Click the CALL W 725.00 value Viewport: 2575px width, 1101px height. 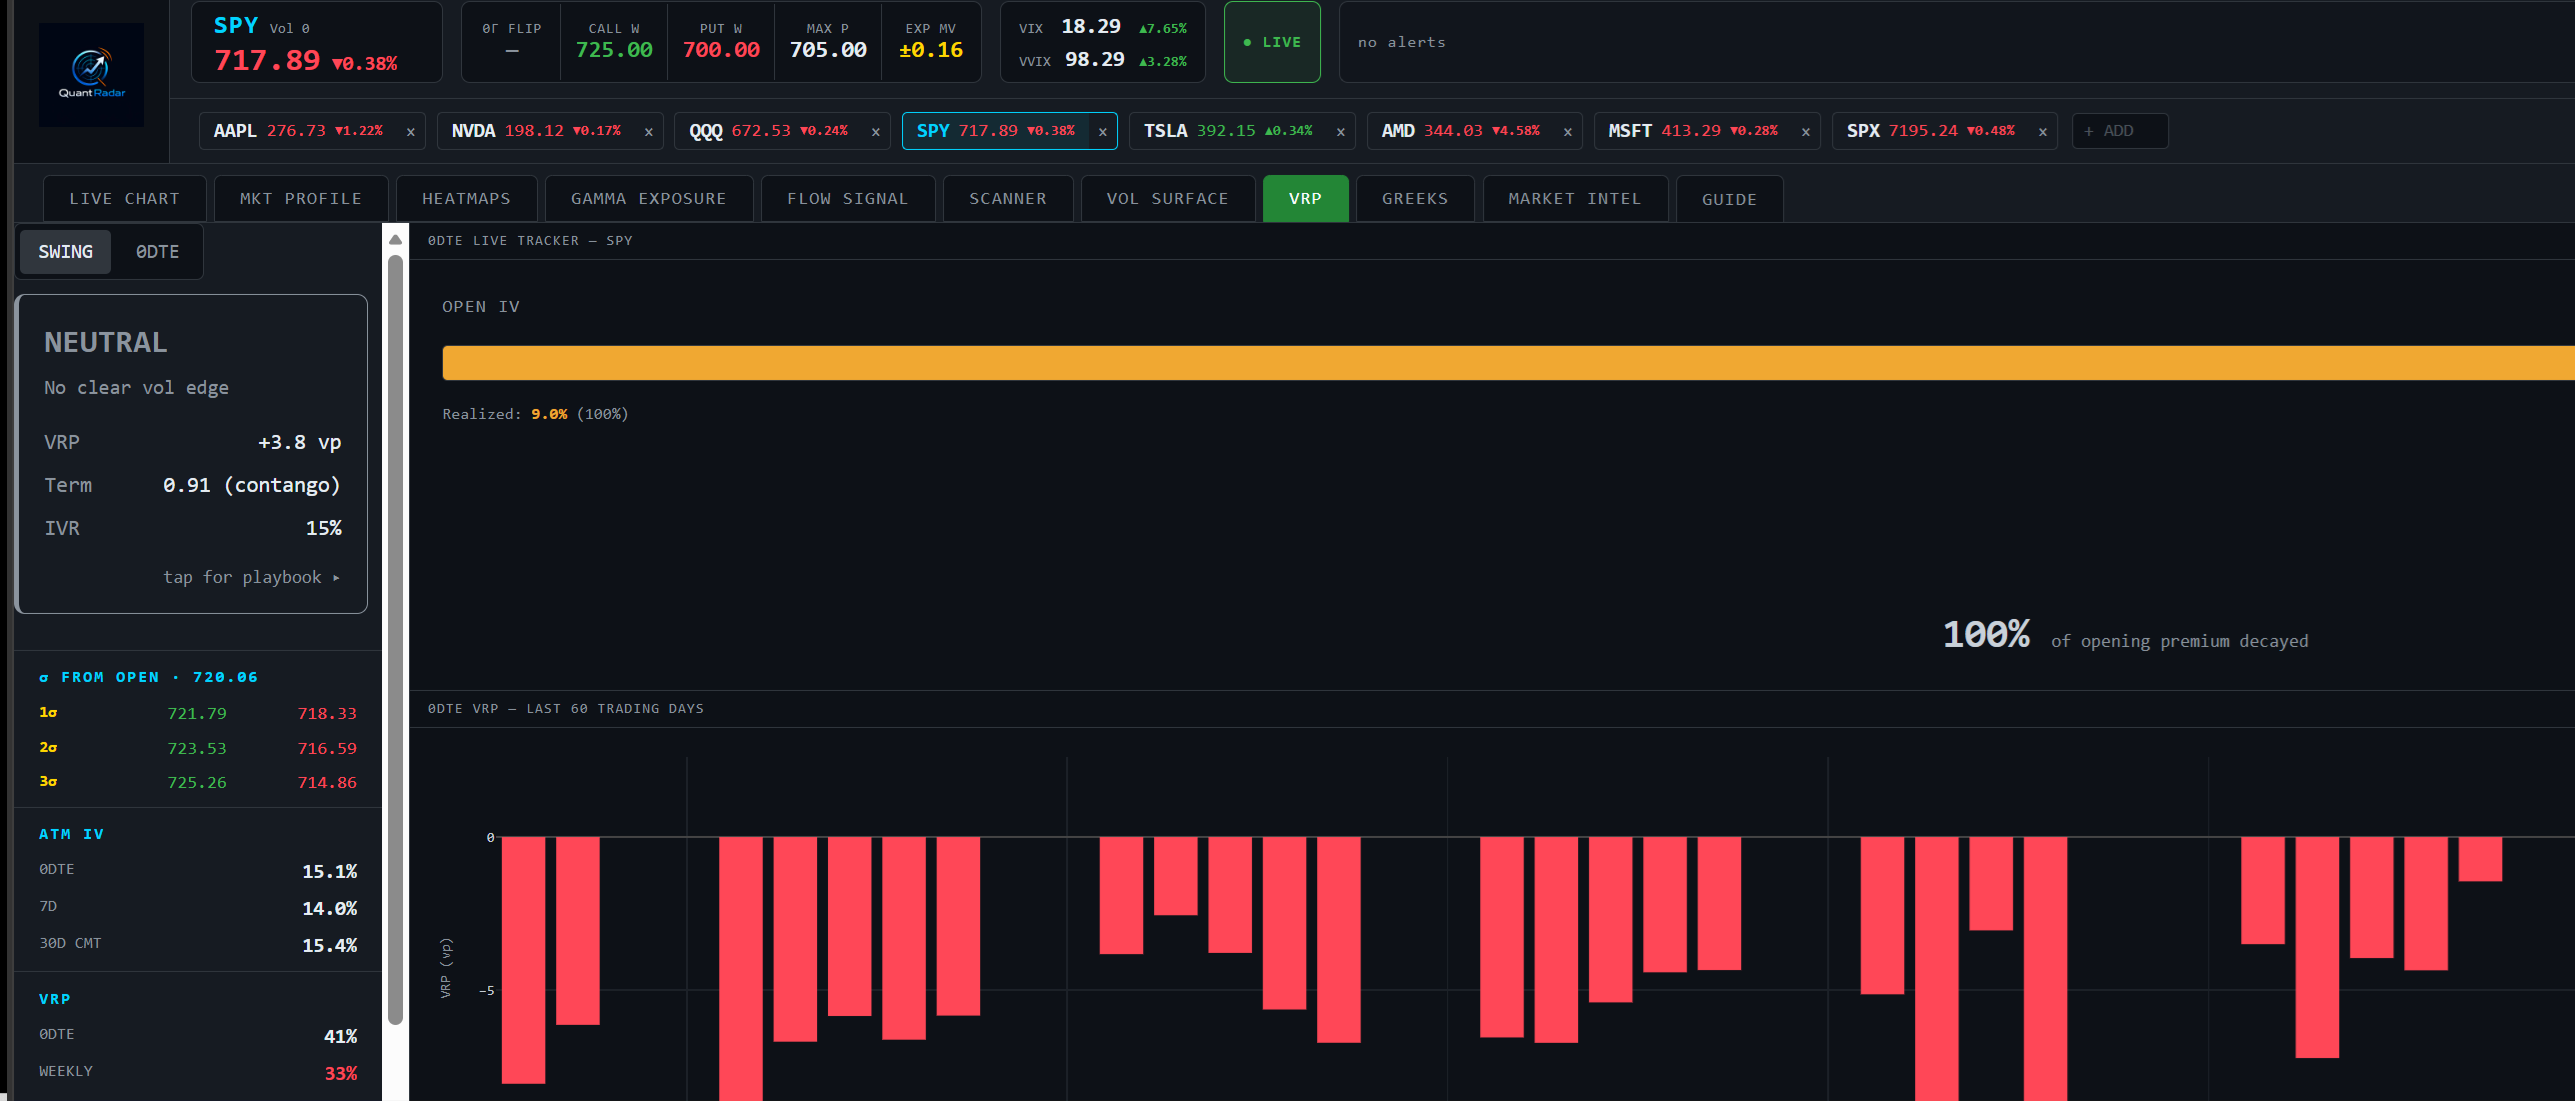614,50
